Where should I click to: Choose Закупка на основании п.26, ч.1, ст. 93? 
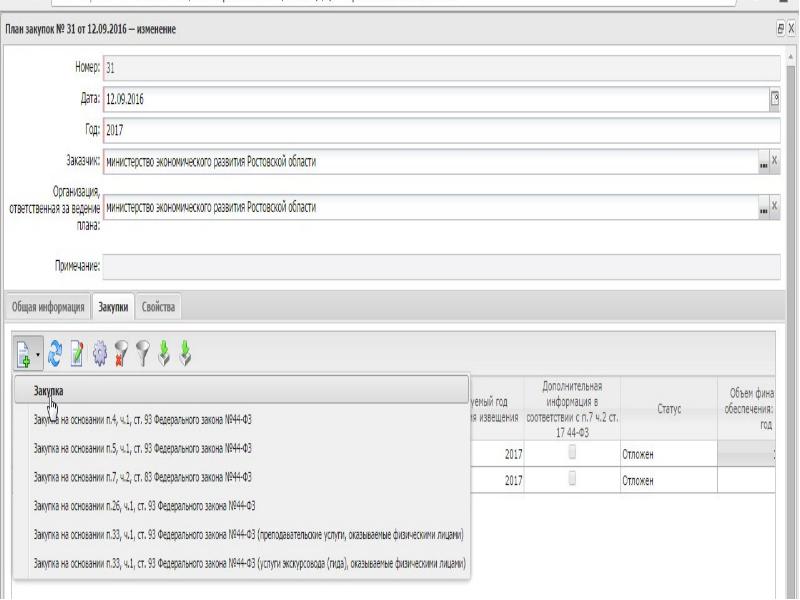(241, 506)
